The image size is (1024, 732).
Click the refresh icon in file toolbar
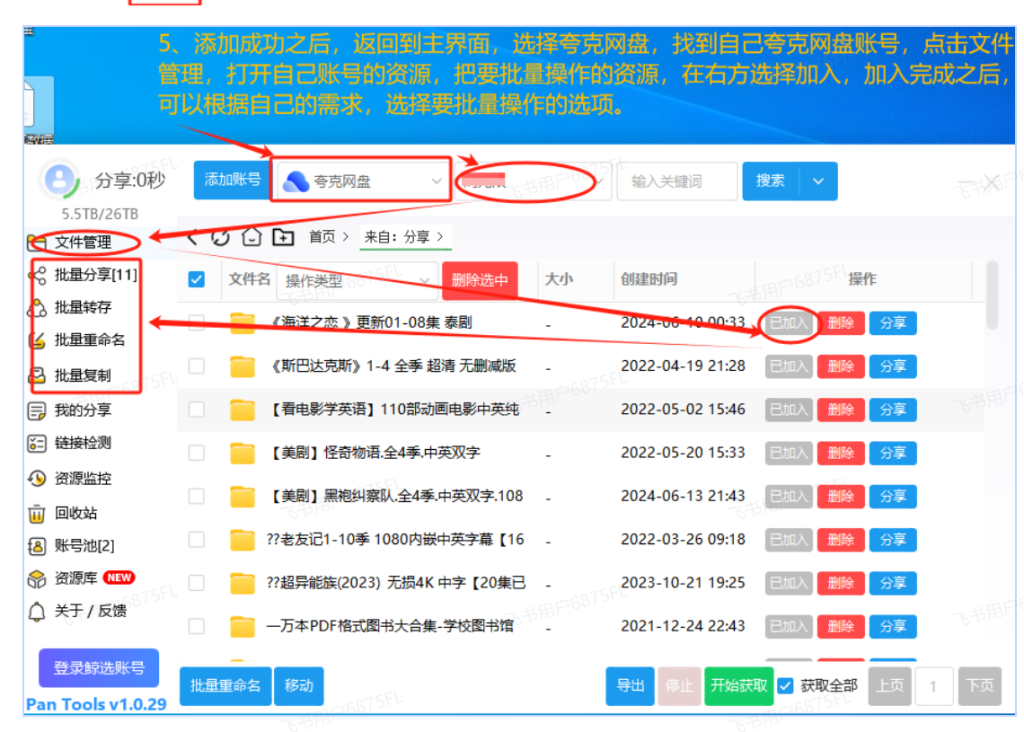pos(221,237)
